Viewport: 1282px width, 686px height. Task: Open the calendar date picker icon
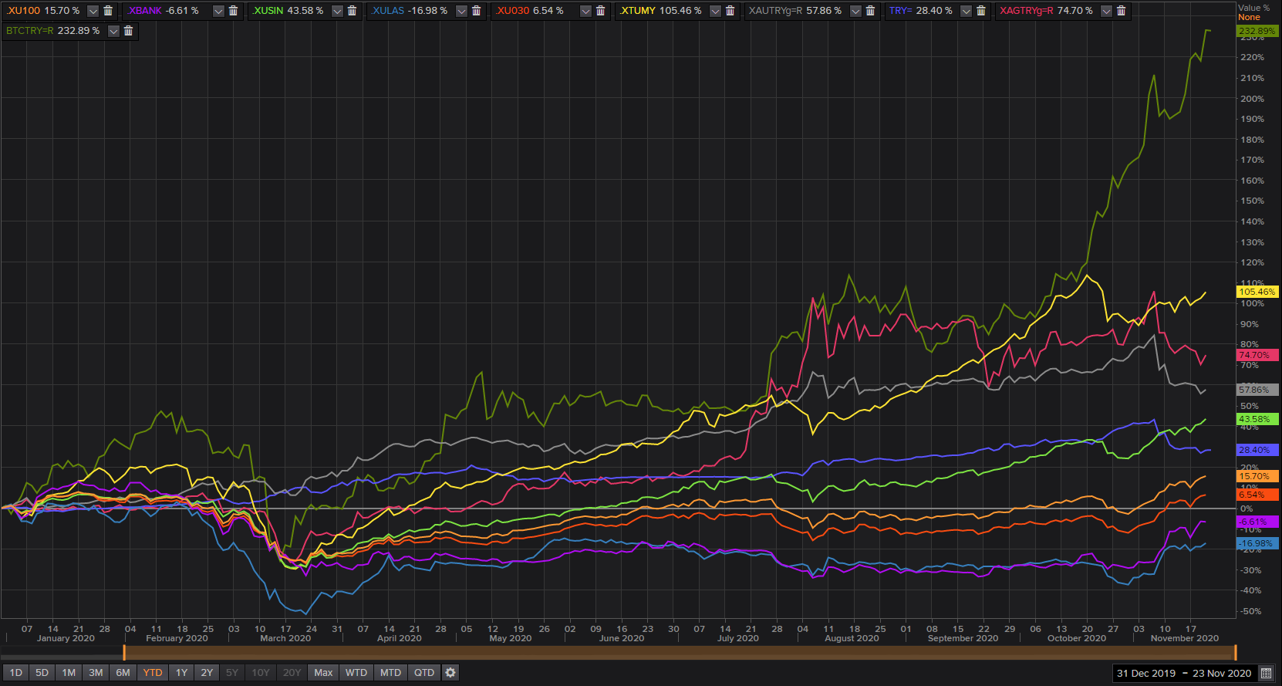tap(1266, 673)
